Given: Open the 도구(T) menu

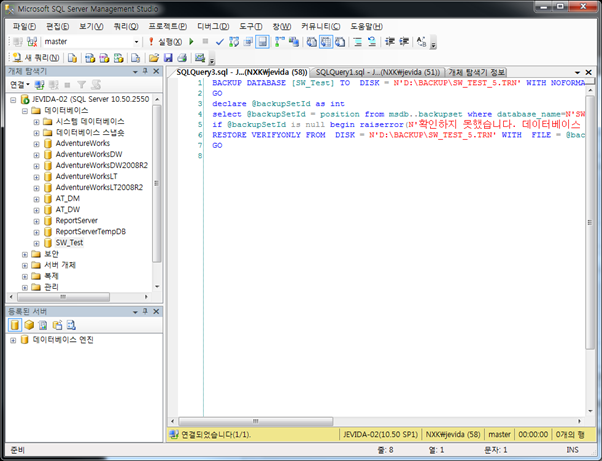Looking at the screenshot, I should [x=251, y=26].
